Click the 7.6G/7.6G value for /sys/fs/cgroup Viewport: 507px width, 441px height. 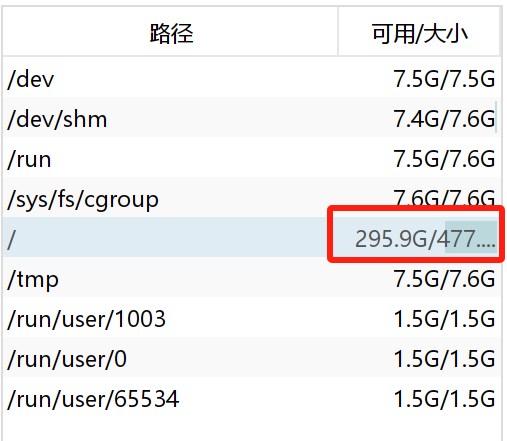pyautogui.click(x=444, y=197)
